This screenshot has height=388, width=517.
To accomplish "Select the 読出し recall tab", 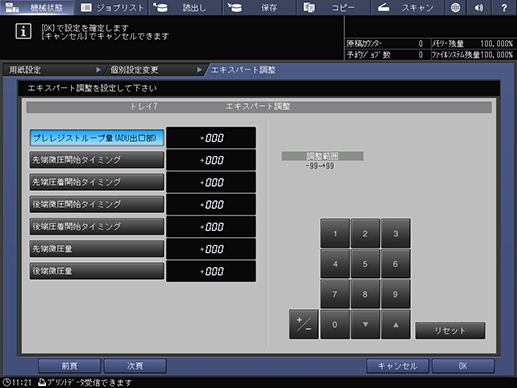I will coord(185,7).
